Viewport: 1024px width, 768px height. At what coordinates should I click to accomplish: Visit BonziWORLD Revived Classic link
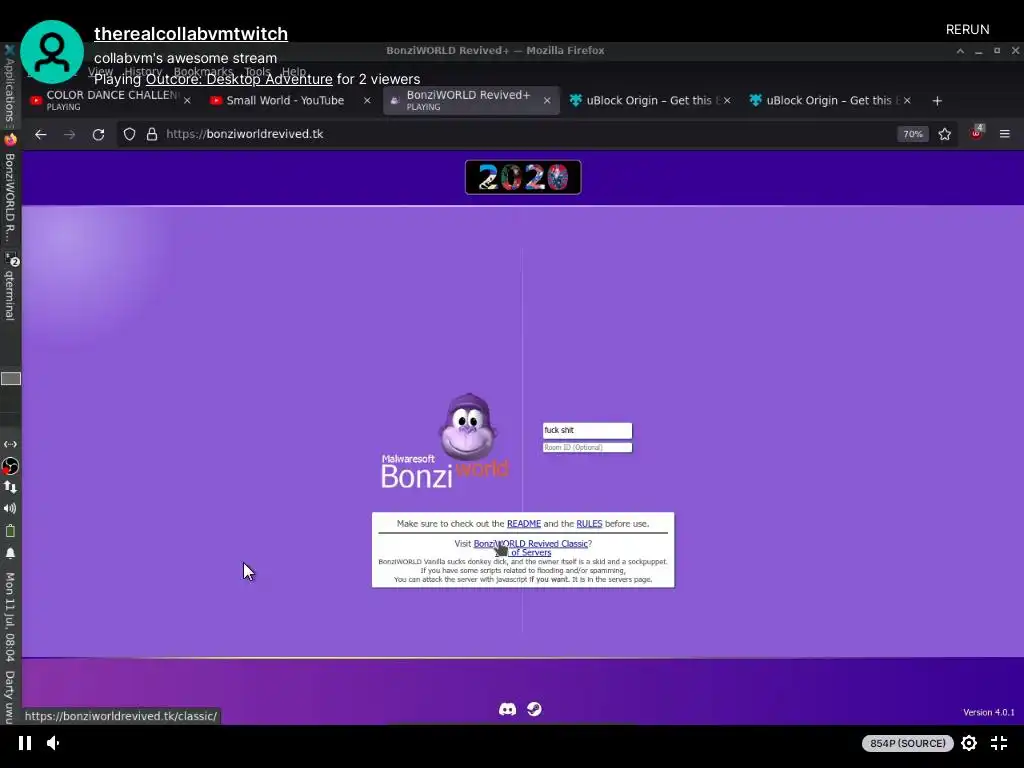[530, 543]
